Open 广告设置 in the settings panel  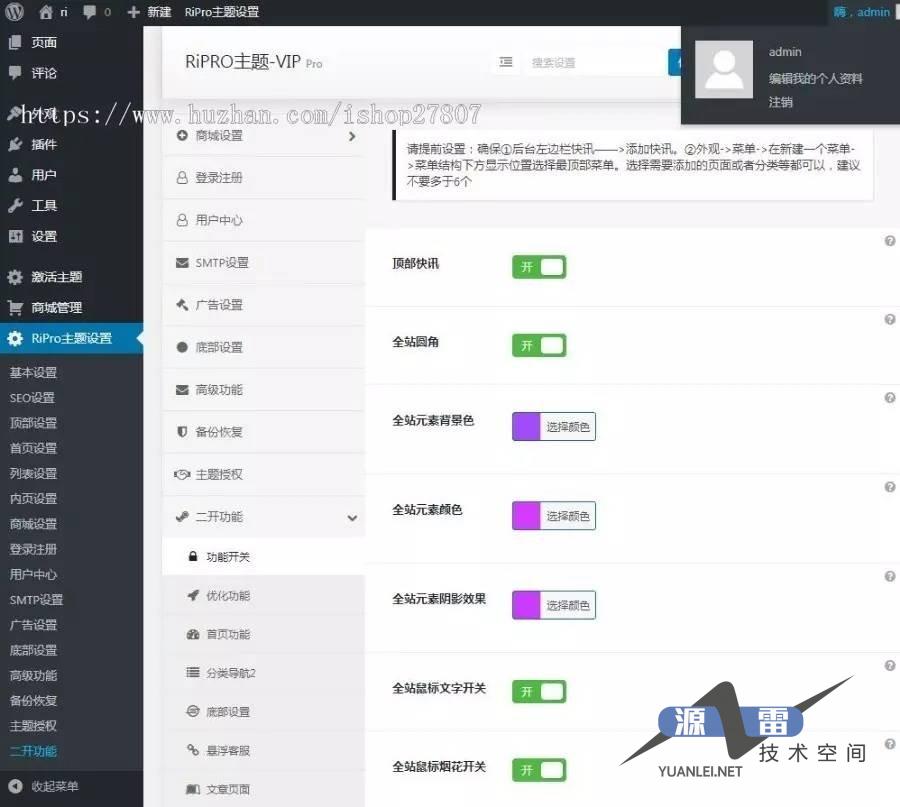(x=263, y=305)
